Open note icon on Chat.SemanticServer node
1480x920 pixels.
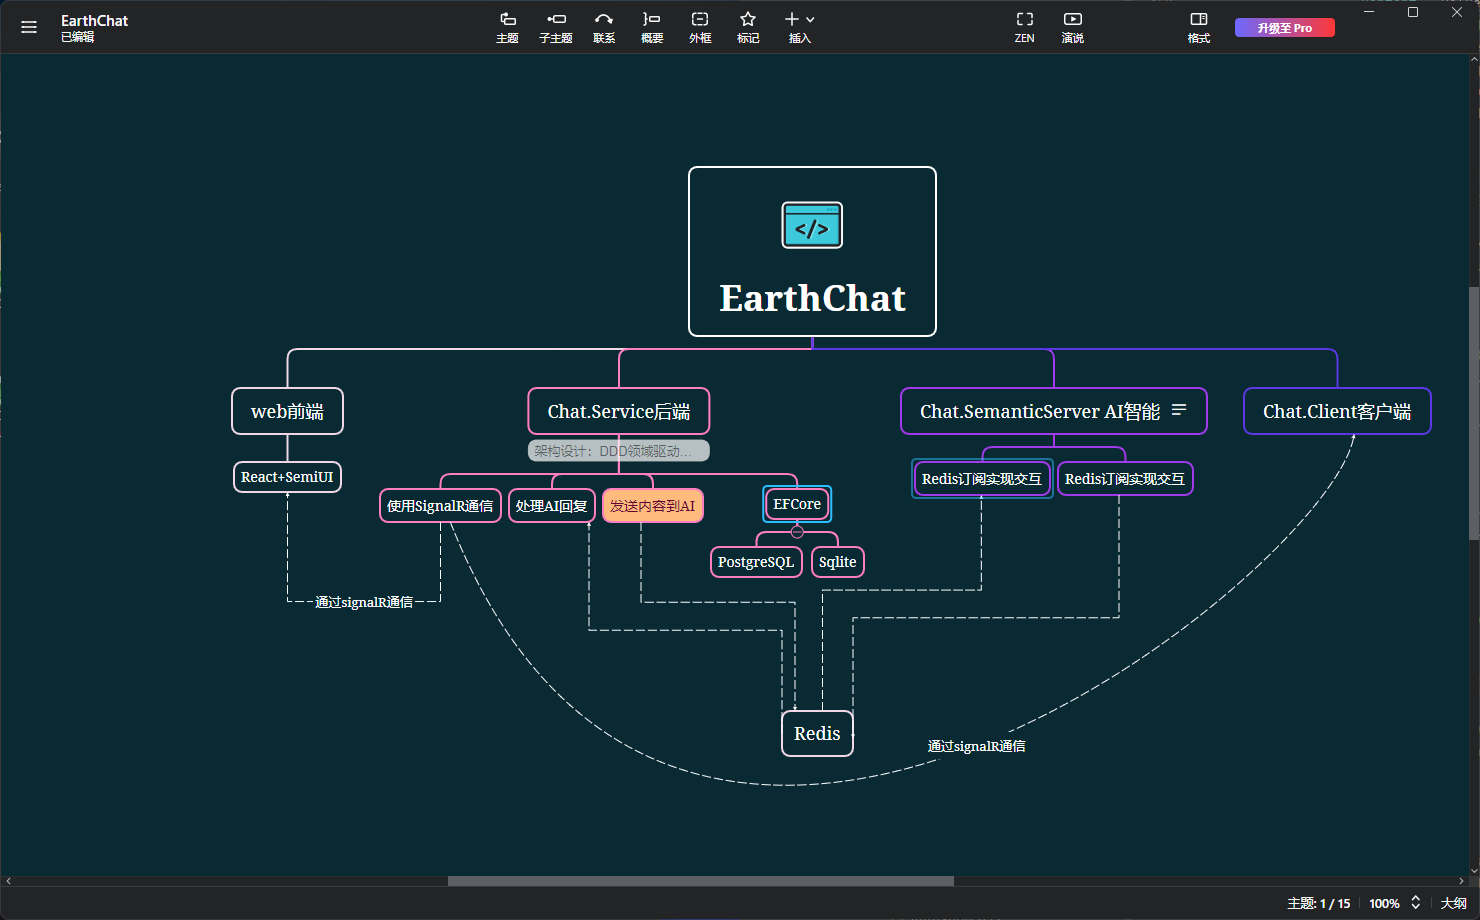(x=1179, y=410)
